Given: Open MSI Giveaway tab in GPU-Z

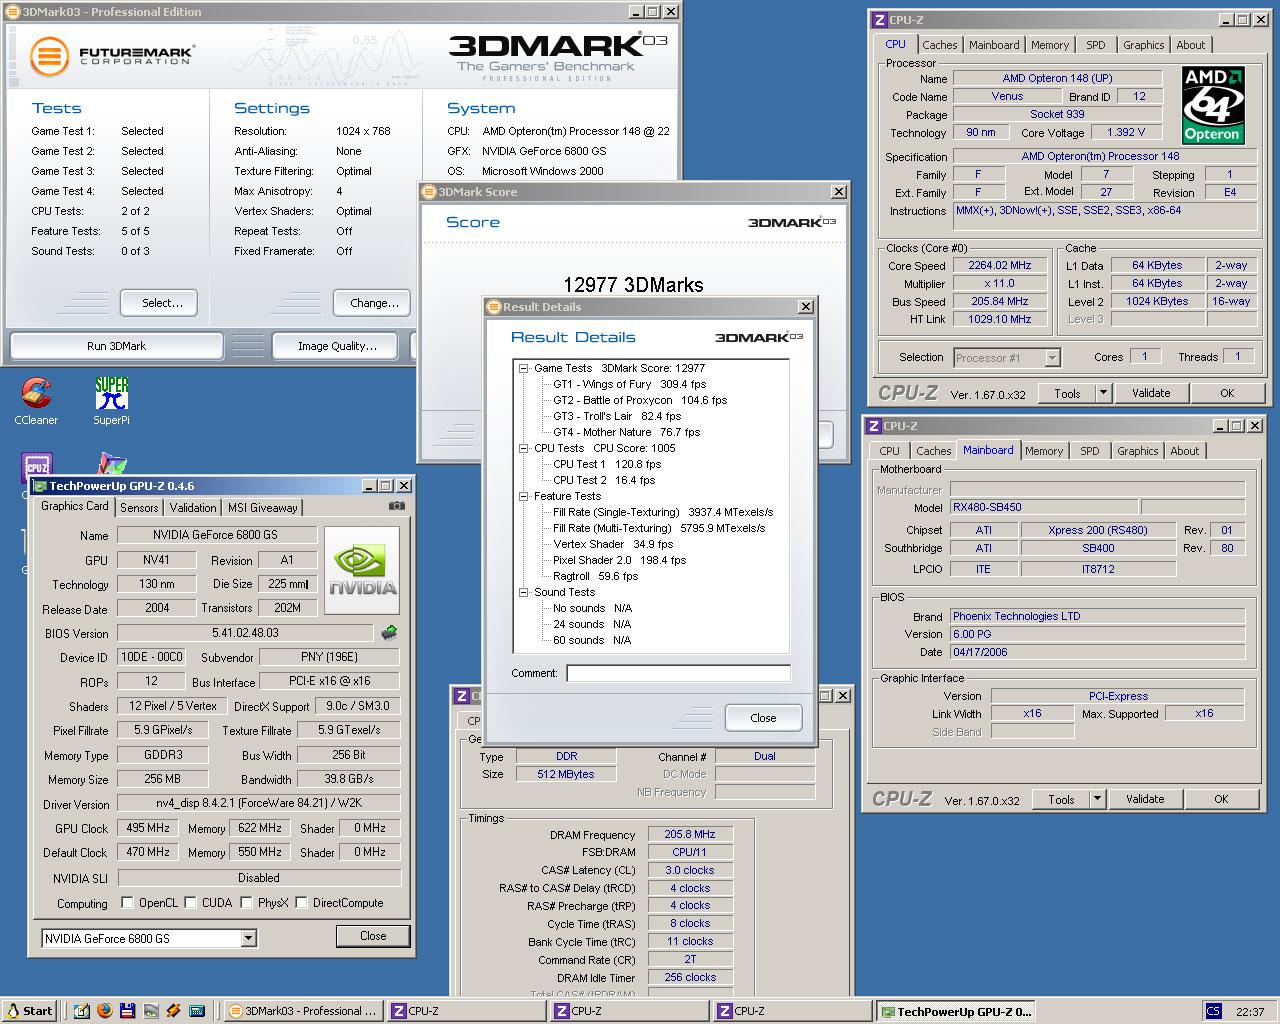Looking at the screenshot, I should [262, 508].
